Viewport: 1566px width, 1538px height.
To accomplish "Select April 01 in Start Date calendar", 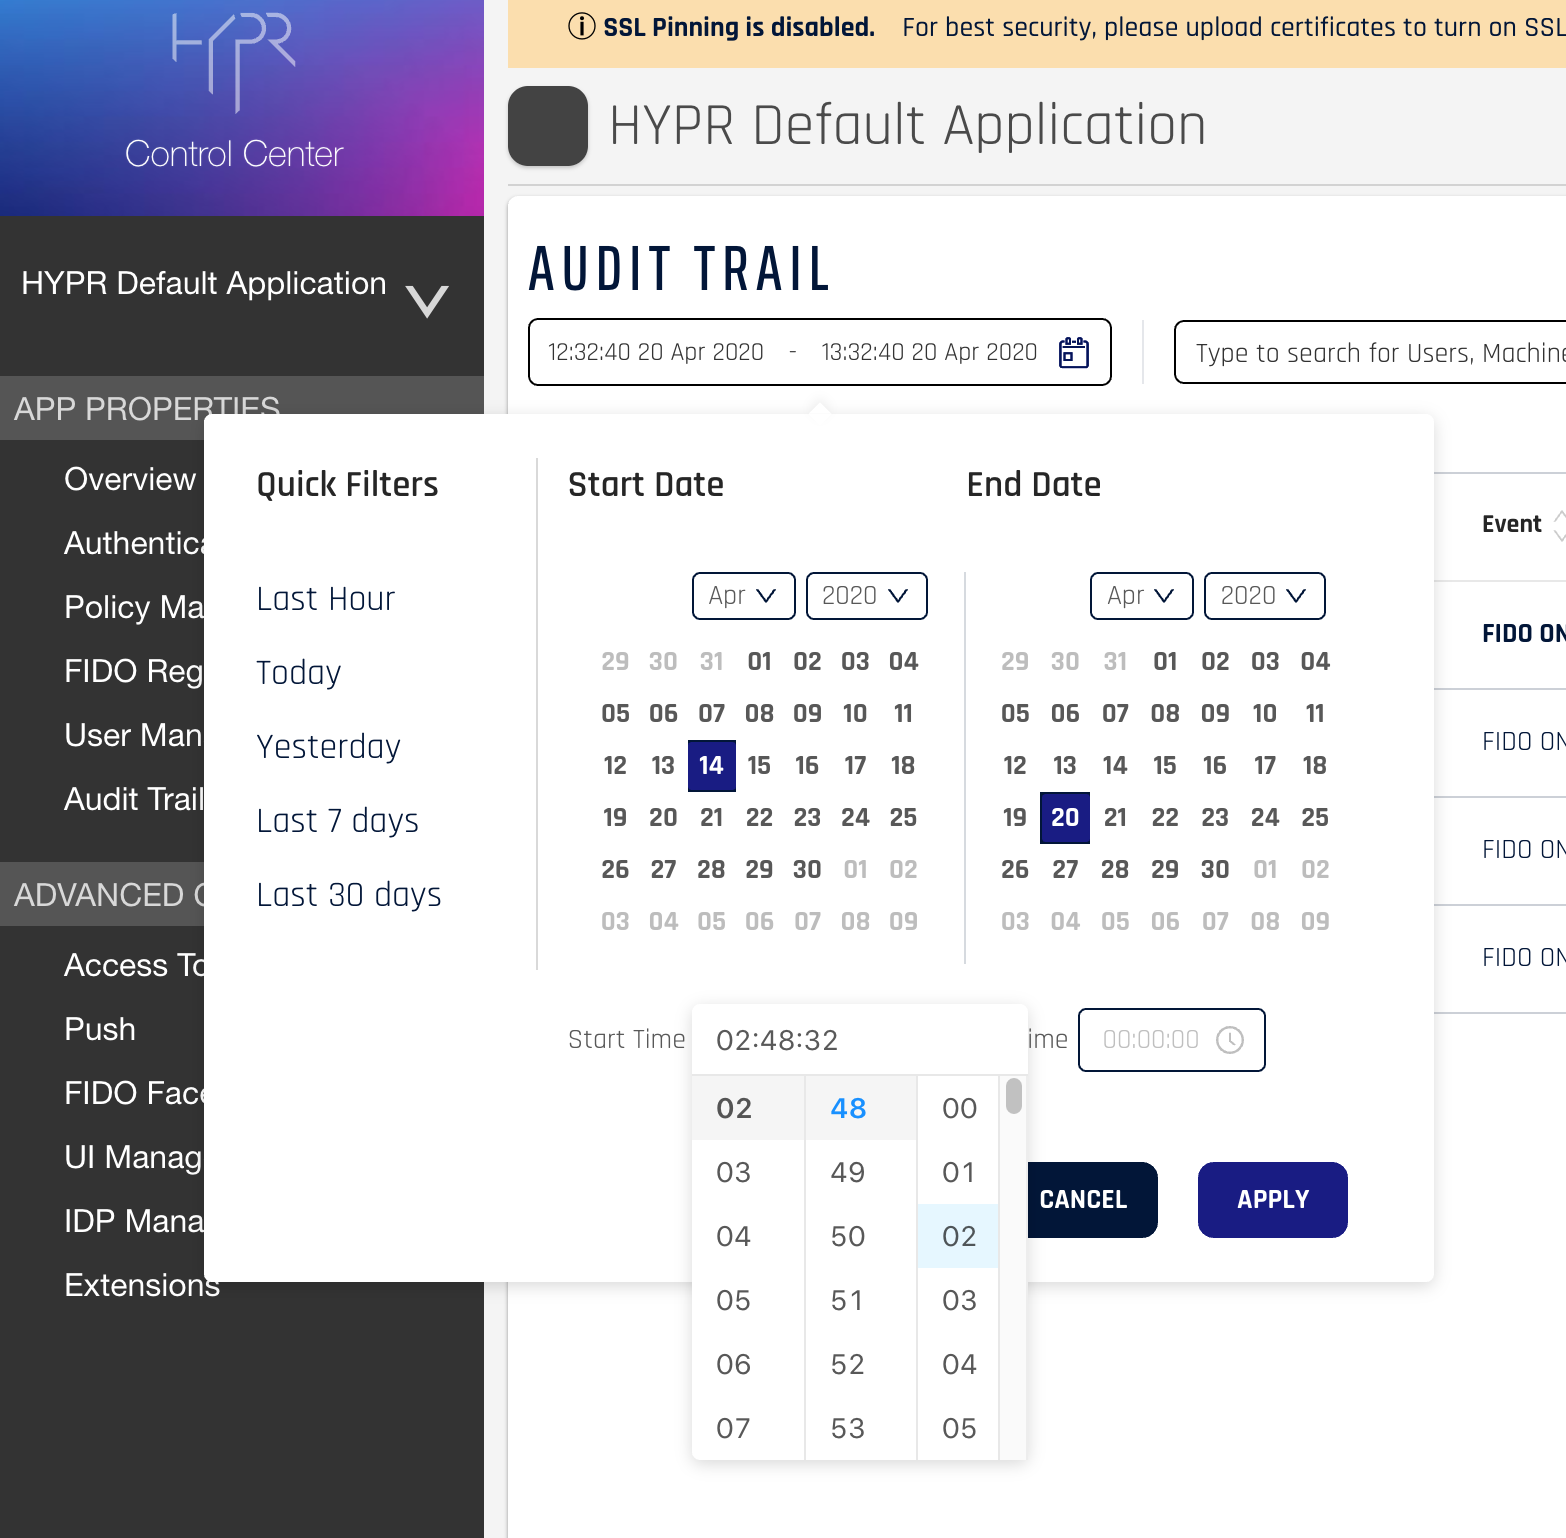I will click(x=759, y=662).
